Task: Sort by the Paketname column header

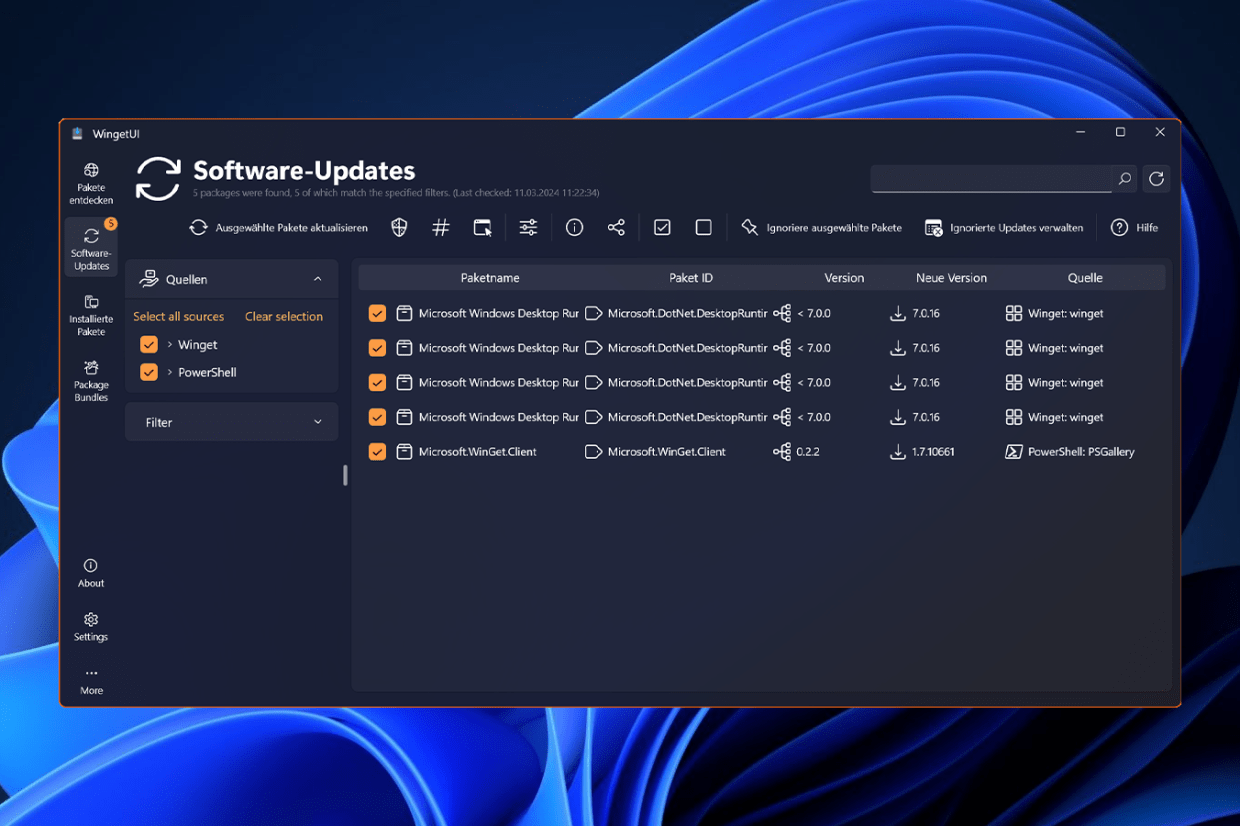Action: 490,278
